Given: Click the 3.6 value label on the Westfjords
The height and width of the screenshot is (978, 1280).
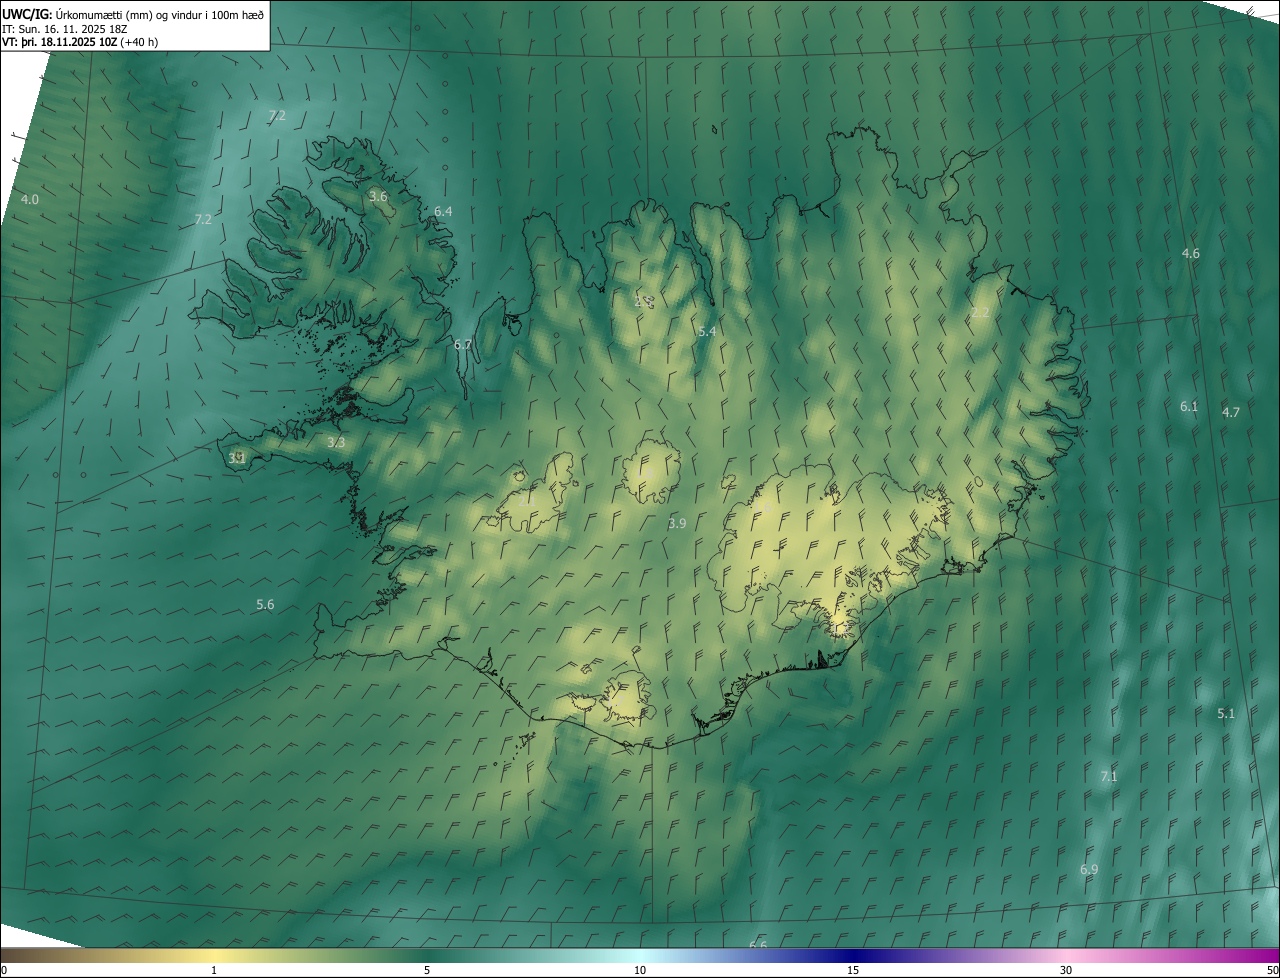Looking at the screenshot, I should (x=378, y=197).
